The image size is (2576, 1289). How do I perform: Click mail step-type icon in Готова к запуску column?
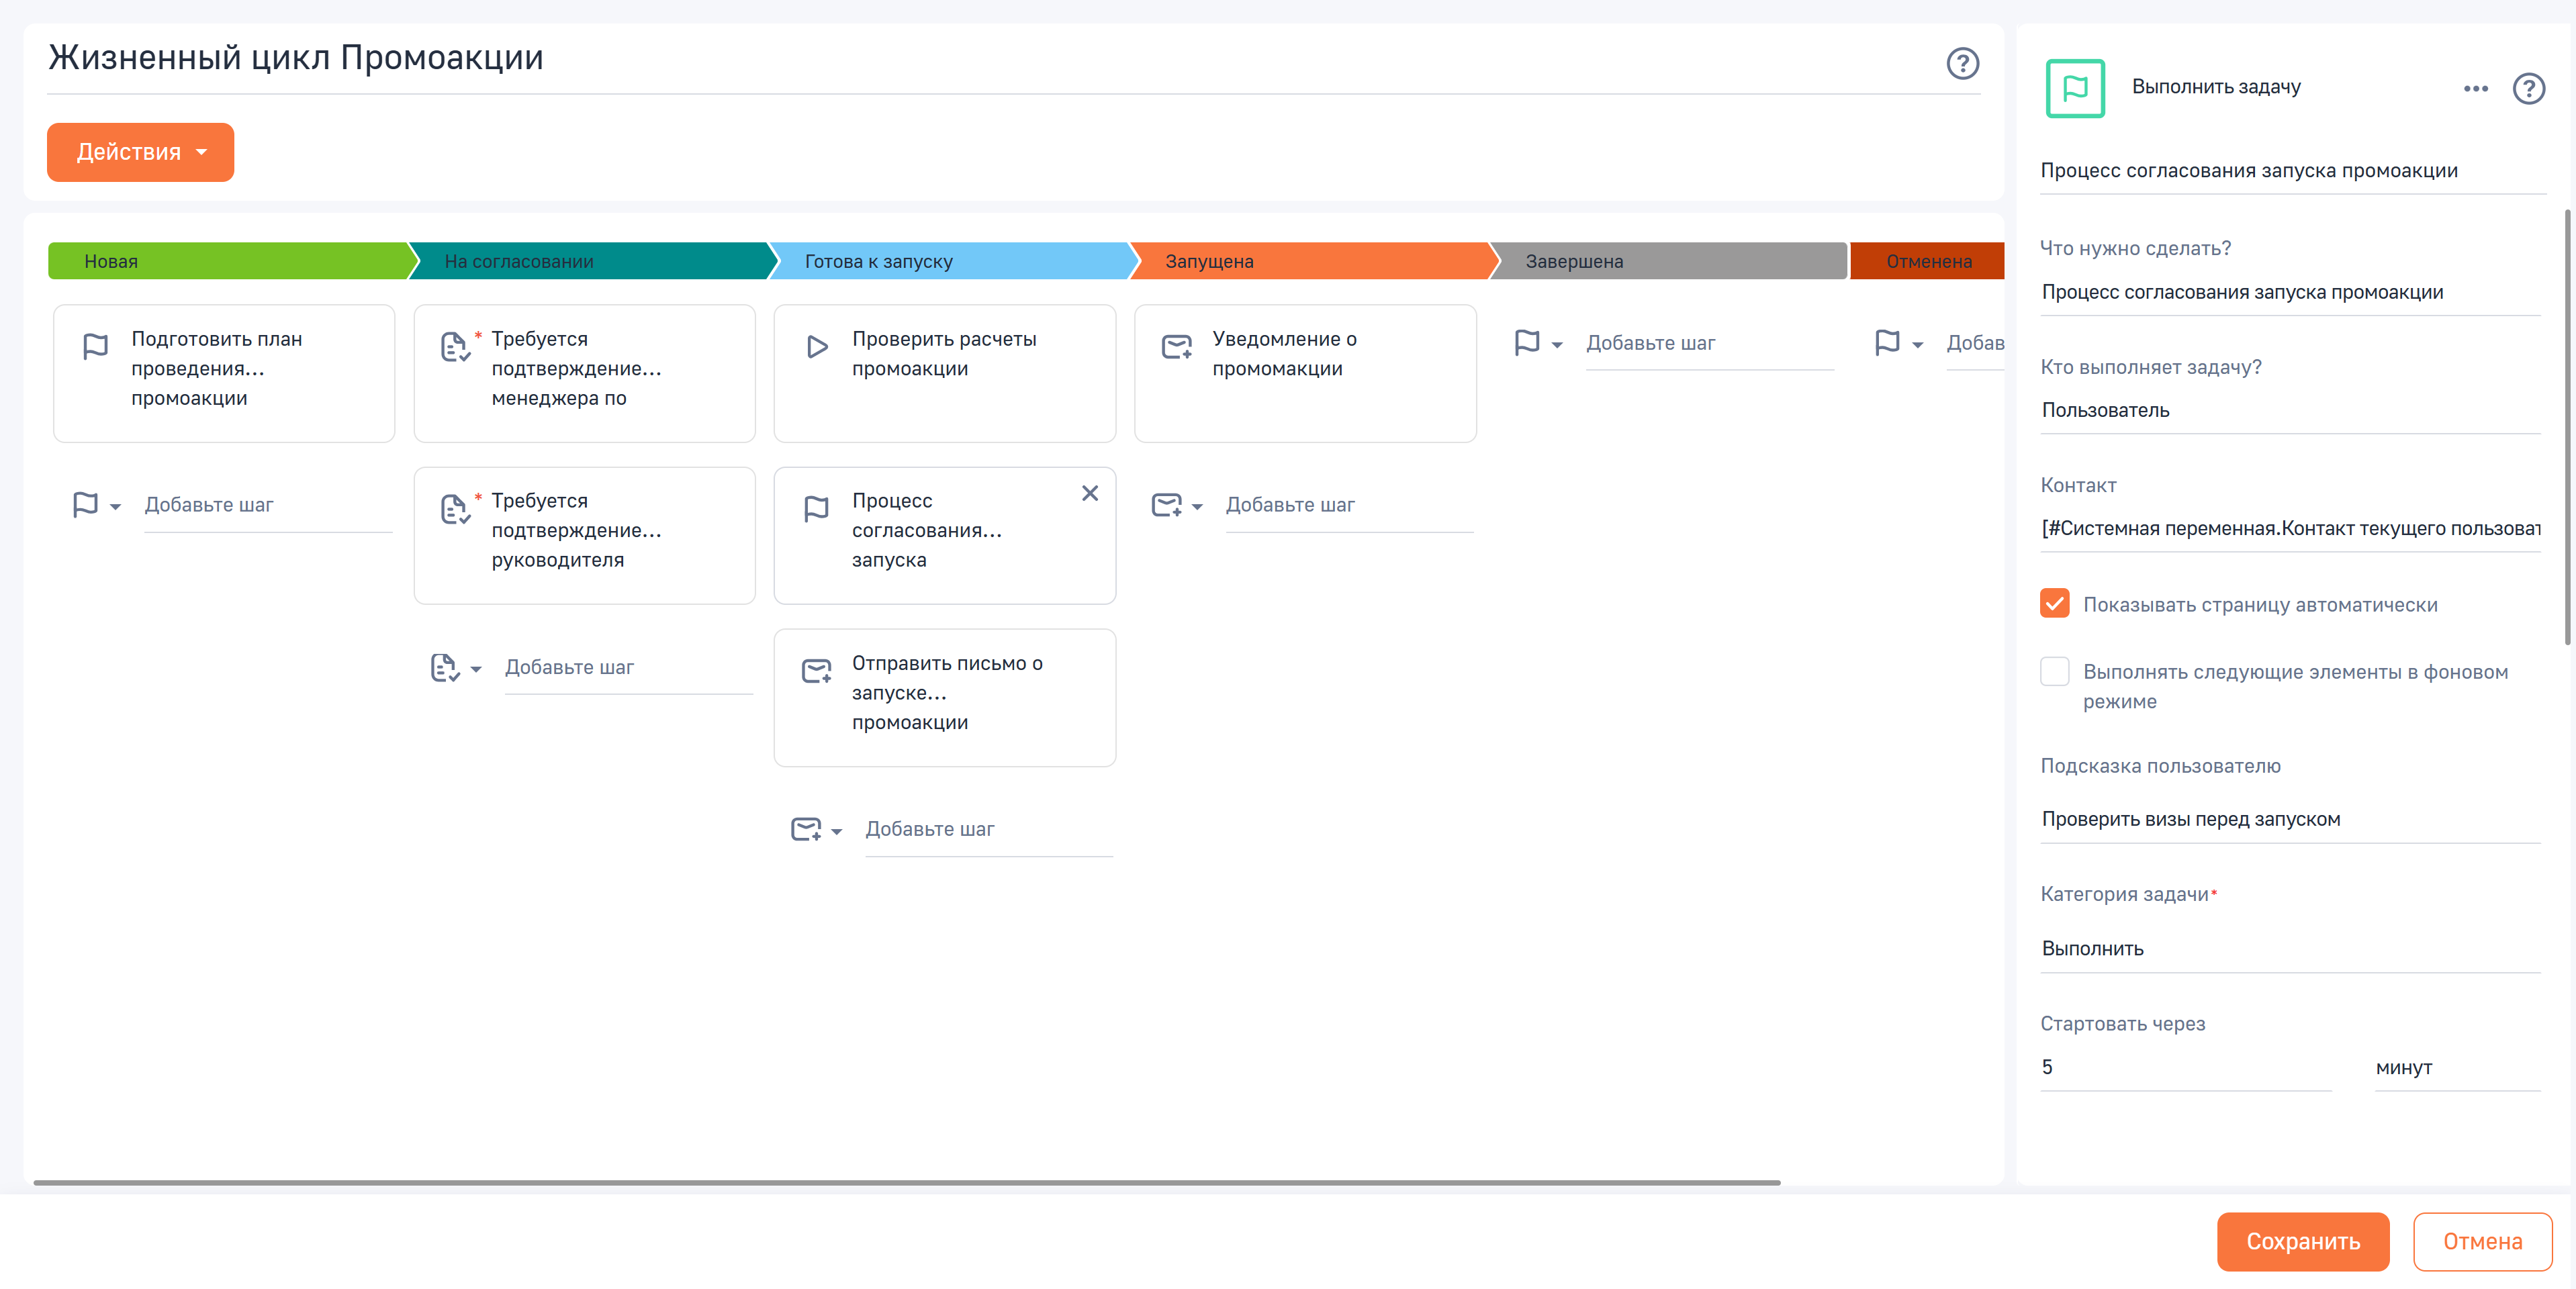coord(805,829)
